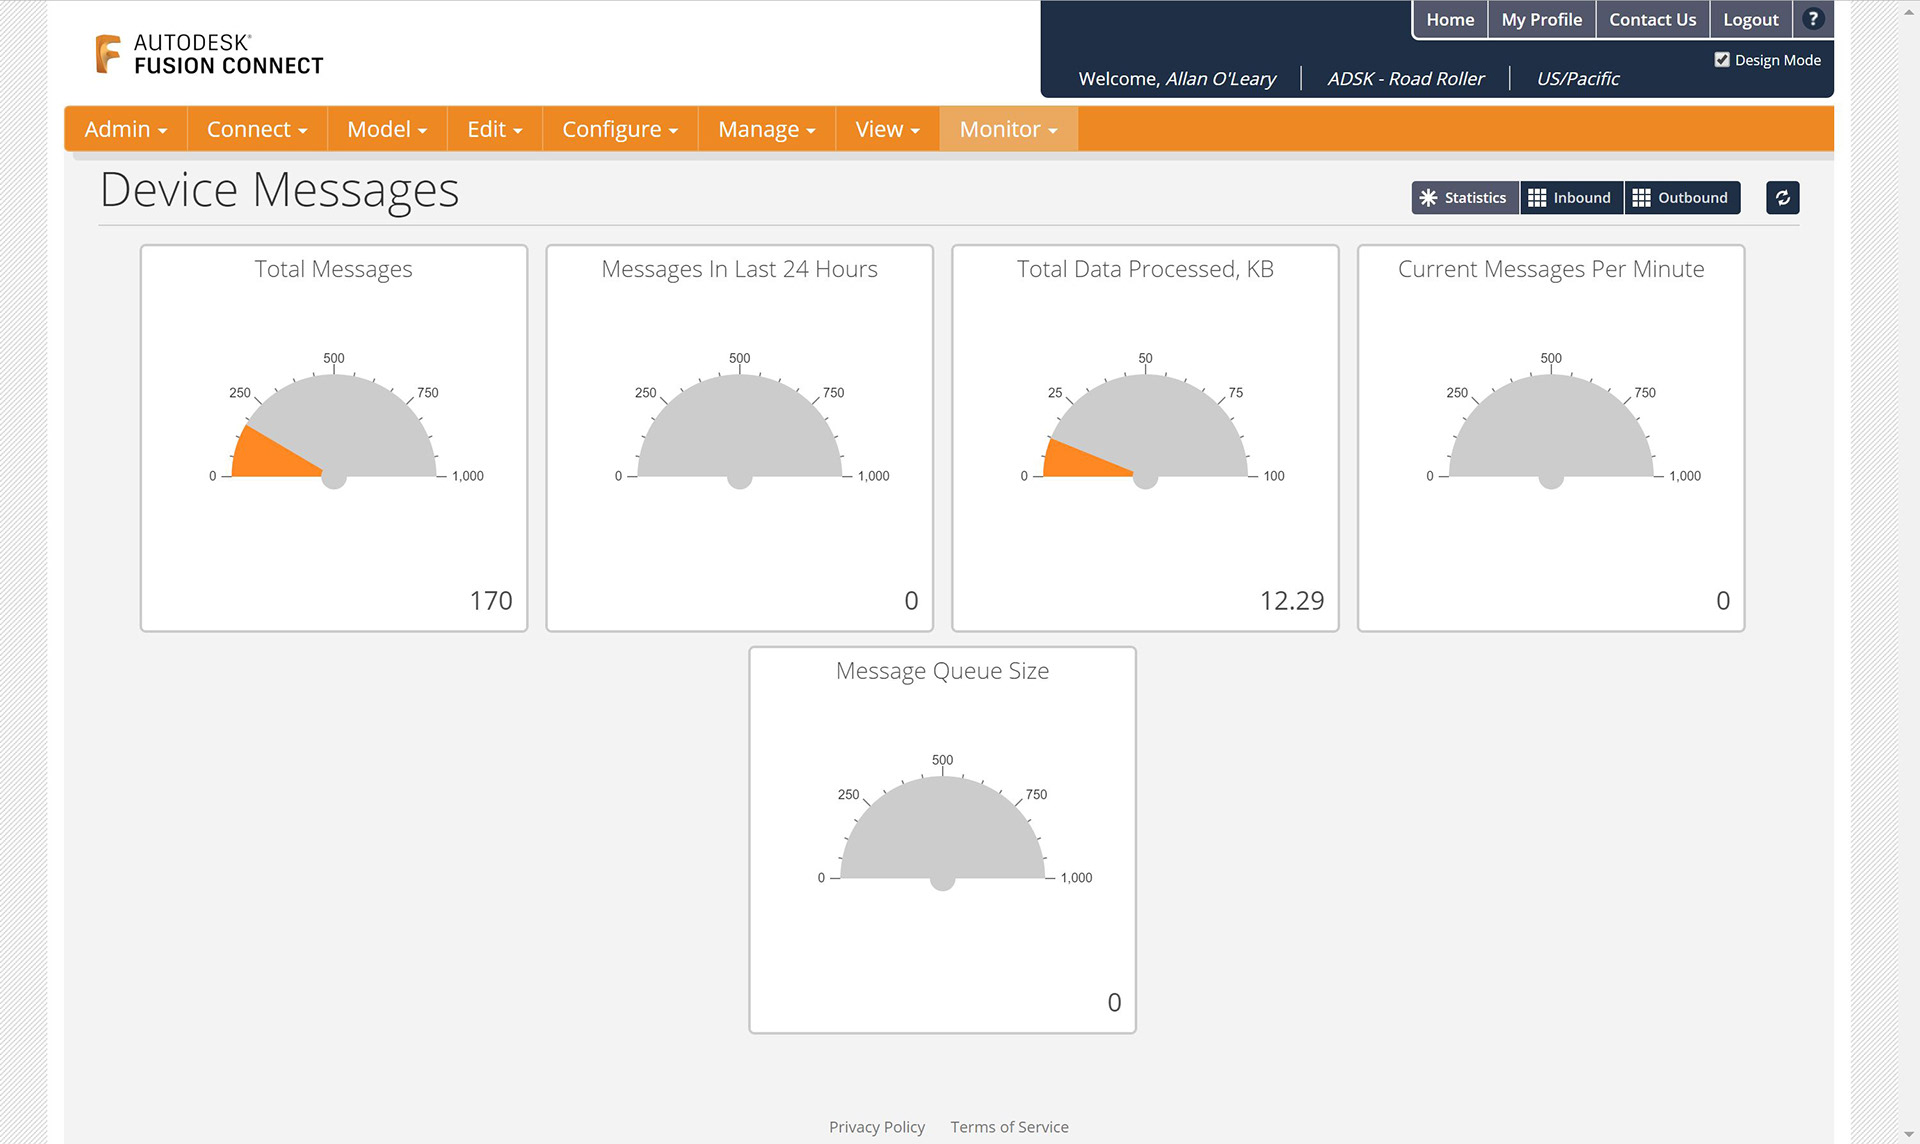1920x1144 pixels.
Task: Expand the Monitor dropdown menu
Action: click(x=1007, y=129)
